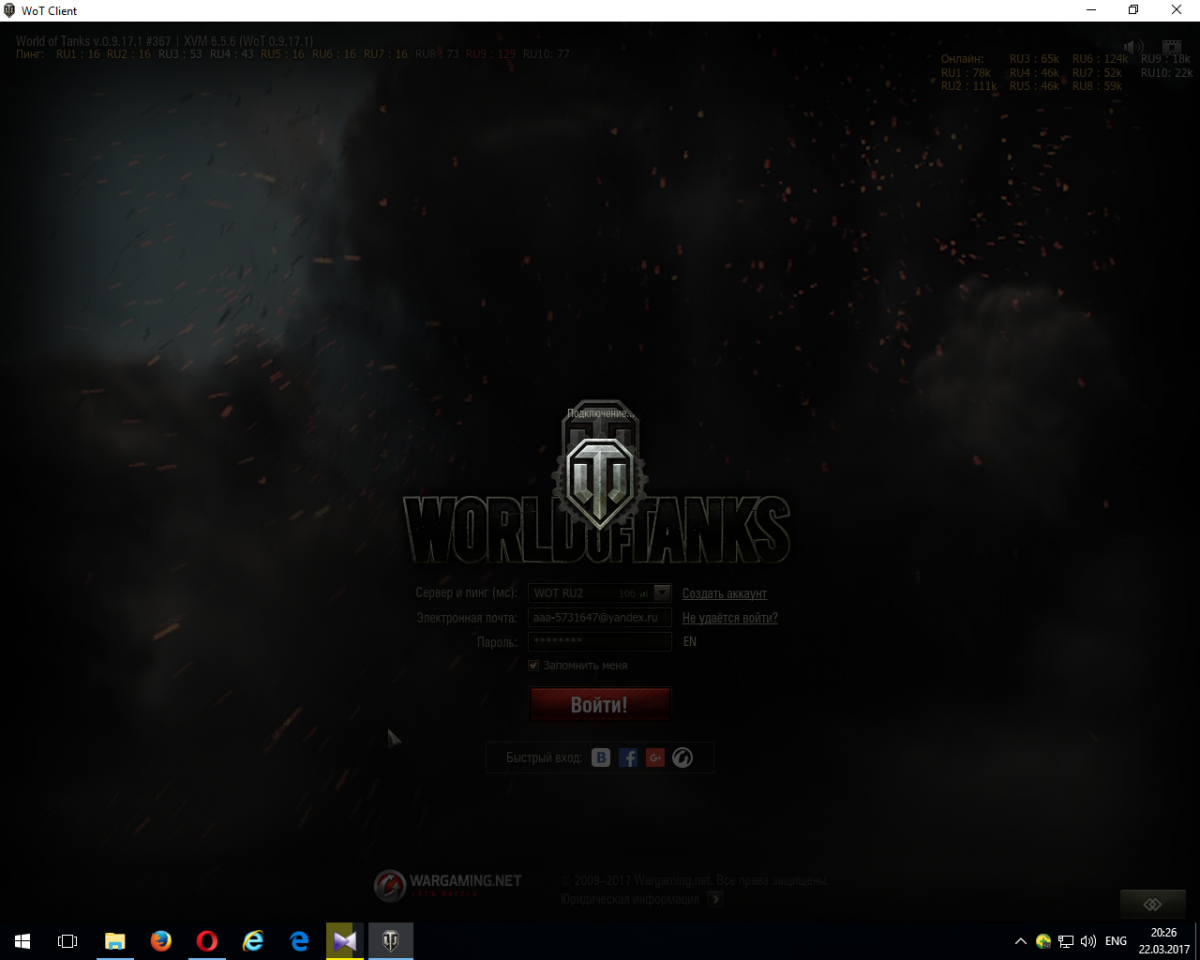Toggle the Запомнить меня checkbox
This screenshot has height=960, width=1200.
click(x=534, y=665)
